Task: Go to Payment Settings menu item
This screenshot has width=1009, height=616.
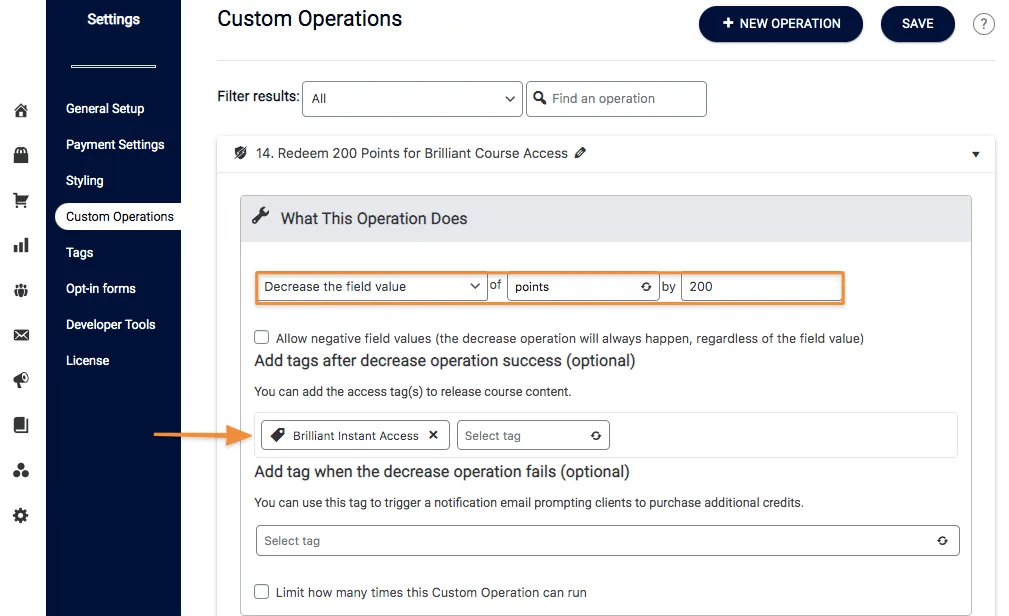Action: 115,145
